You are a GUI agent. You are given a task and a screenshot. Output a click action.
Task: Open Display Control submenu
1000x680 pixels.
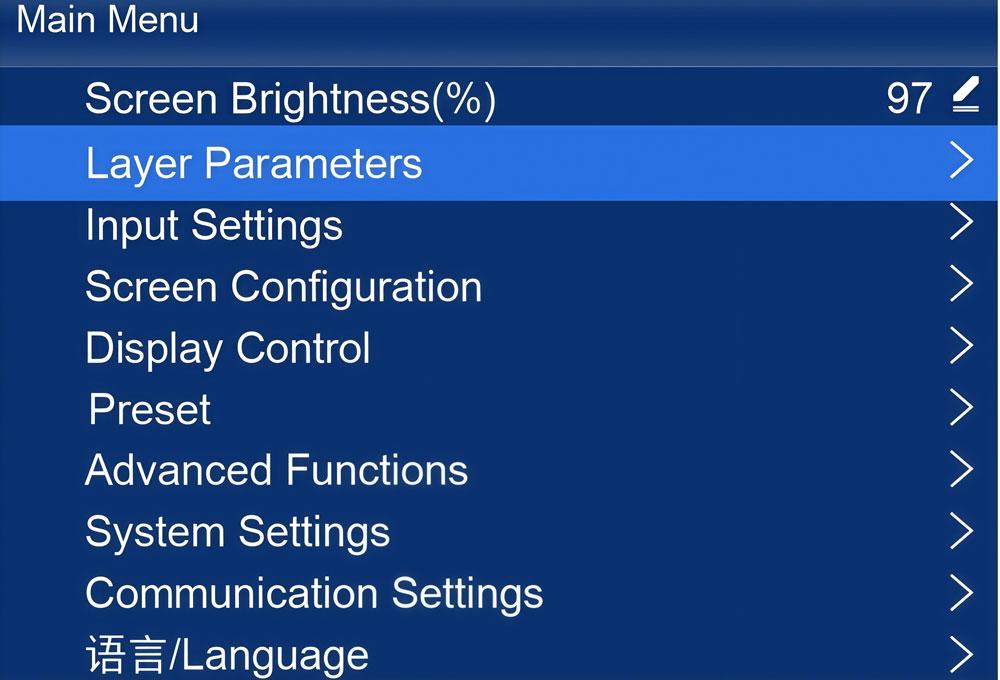(228, 348)
